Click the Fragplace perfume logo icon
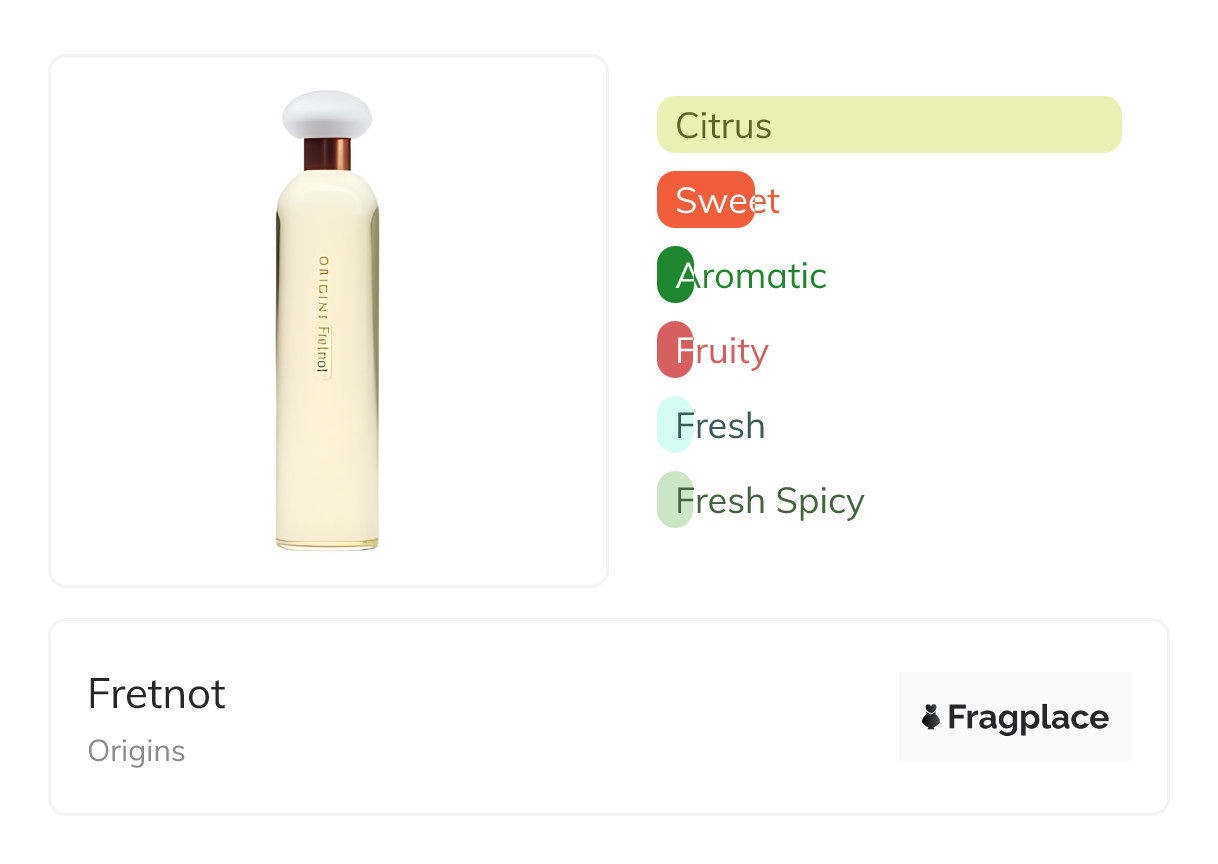Viewport: 1218px width, 864px height. (931, 717)
